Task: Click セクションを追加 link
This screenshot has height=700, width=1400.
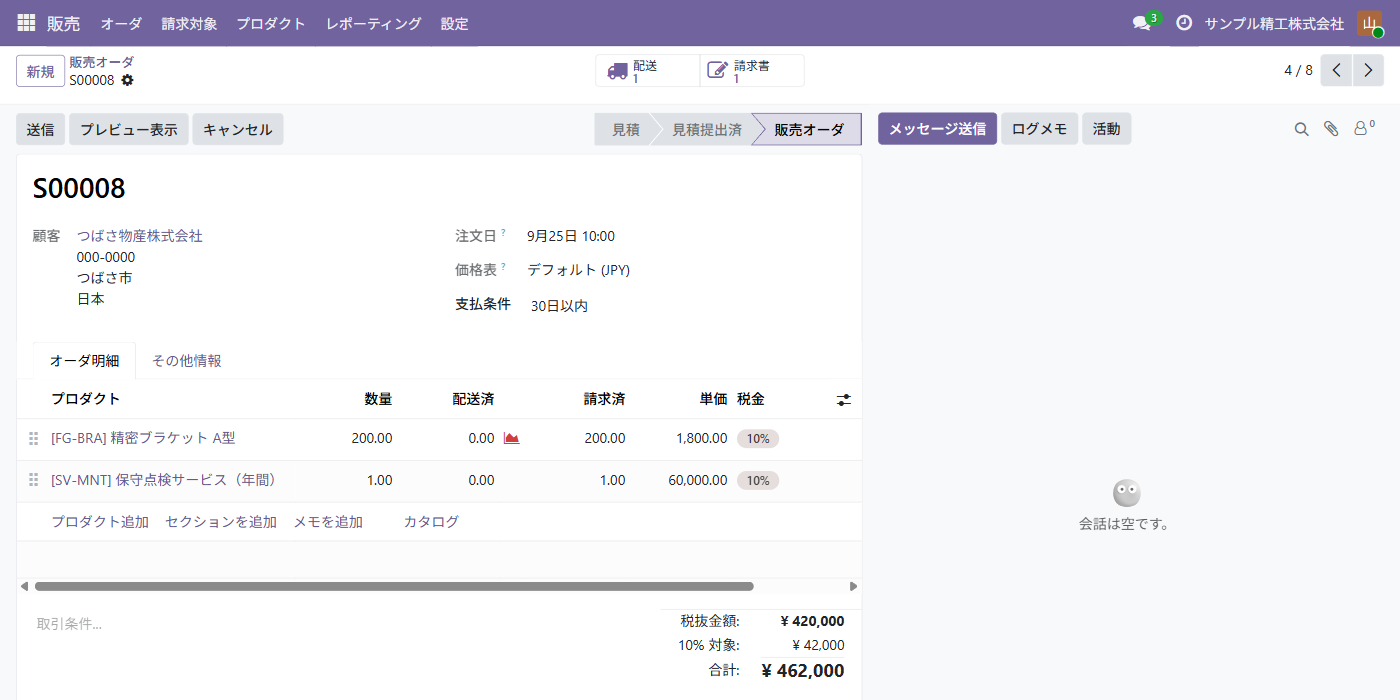Action: 221,522
